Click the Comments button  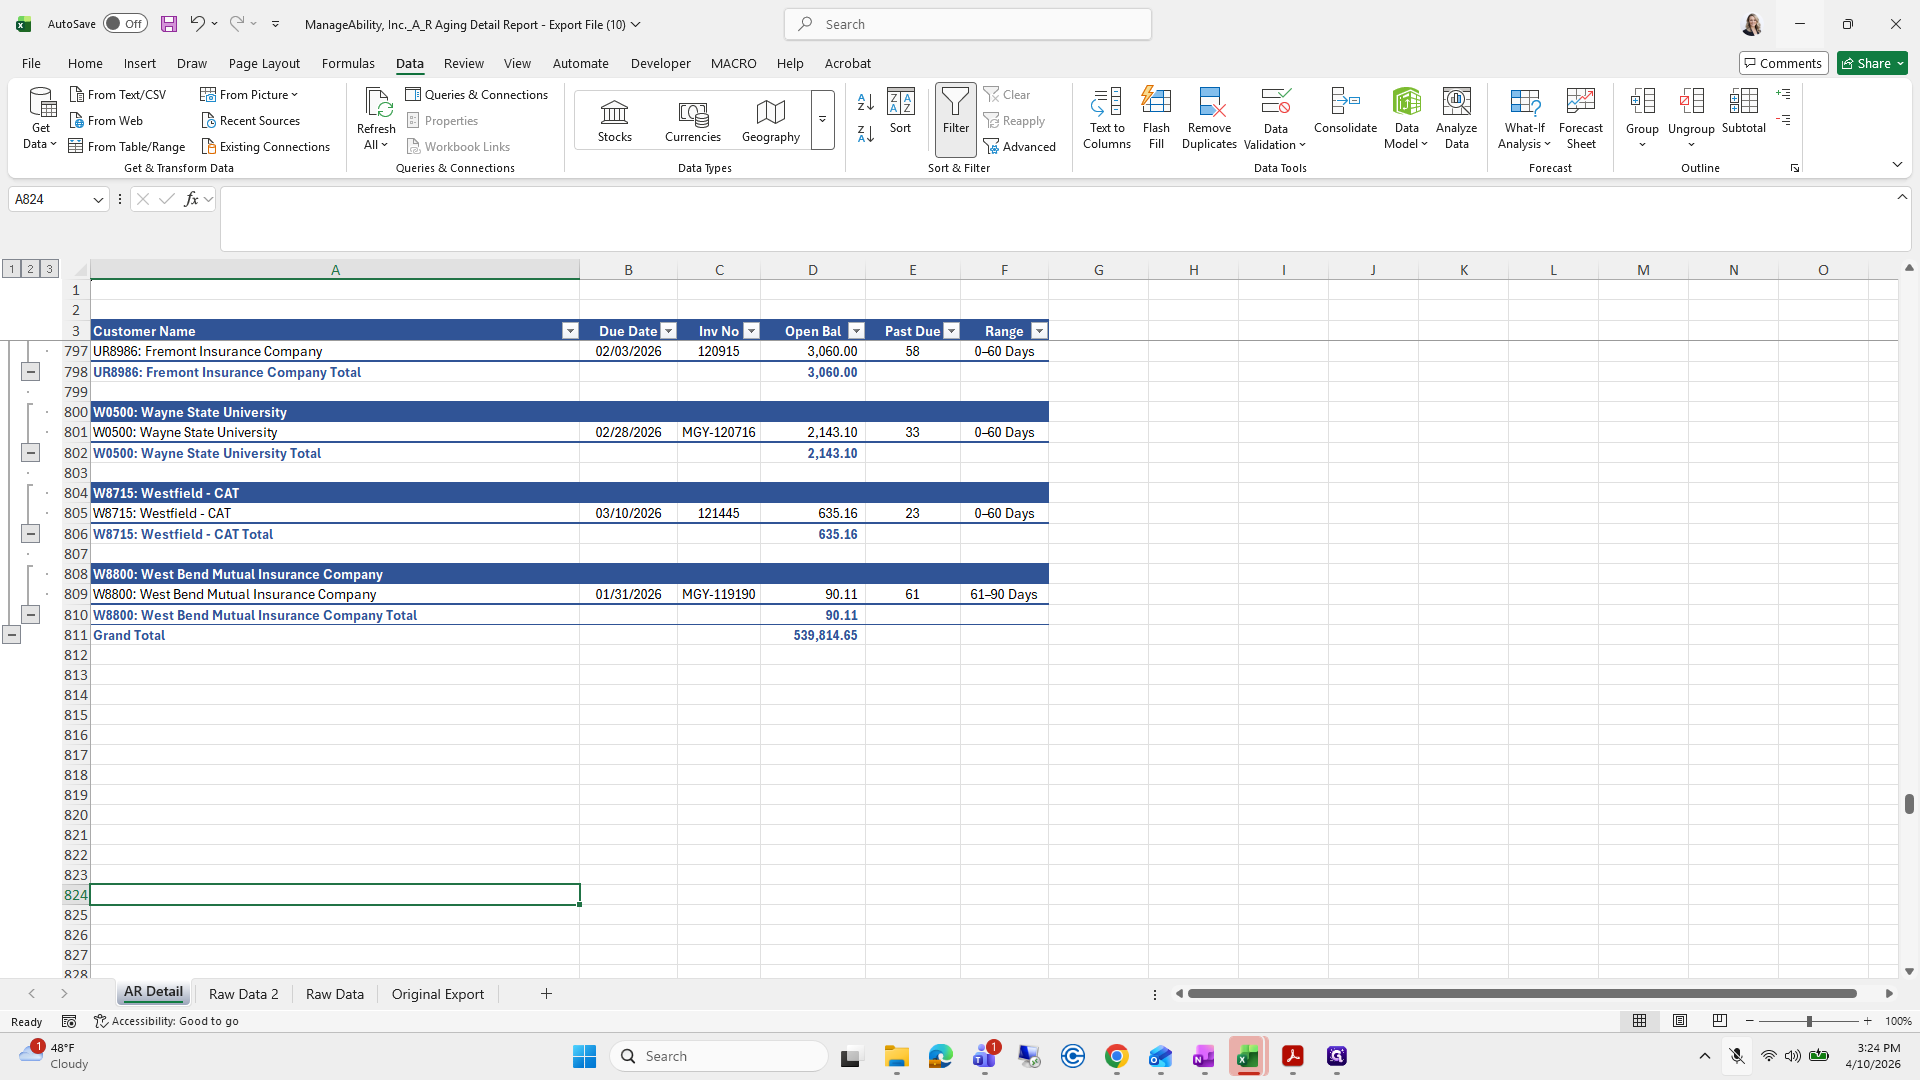(1783, 63)
